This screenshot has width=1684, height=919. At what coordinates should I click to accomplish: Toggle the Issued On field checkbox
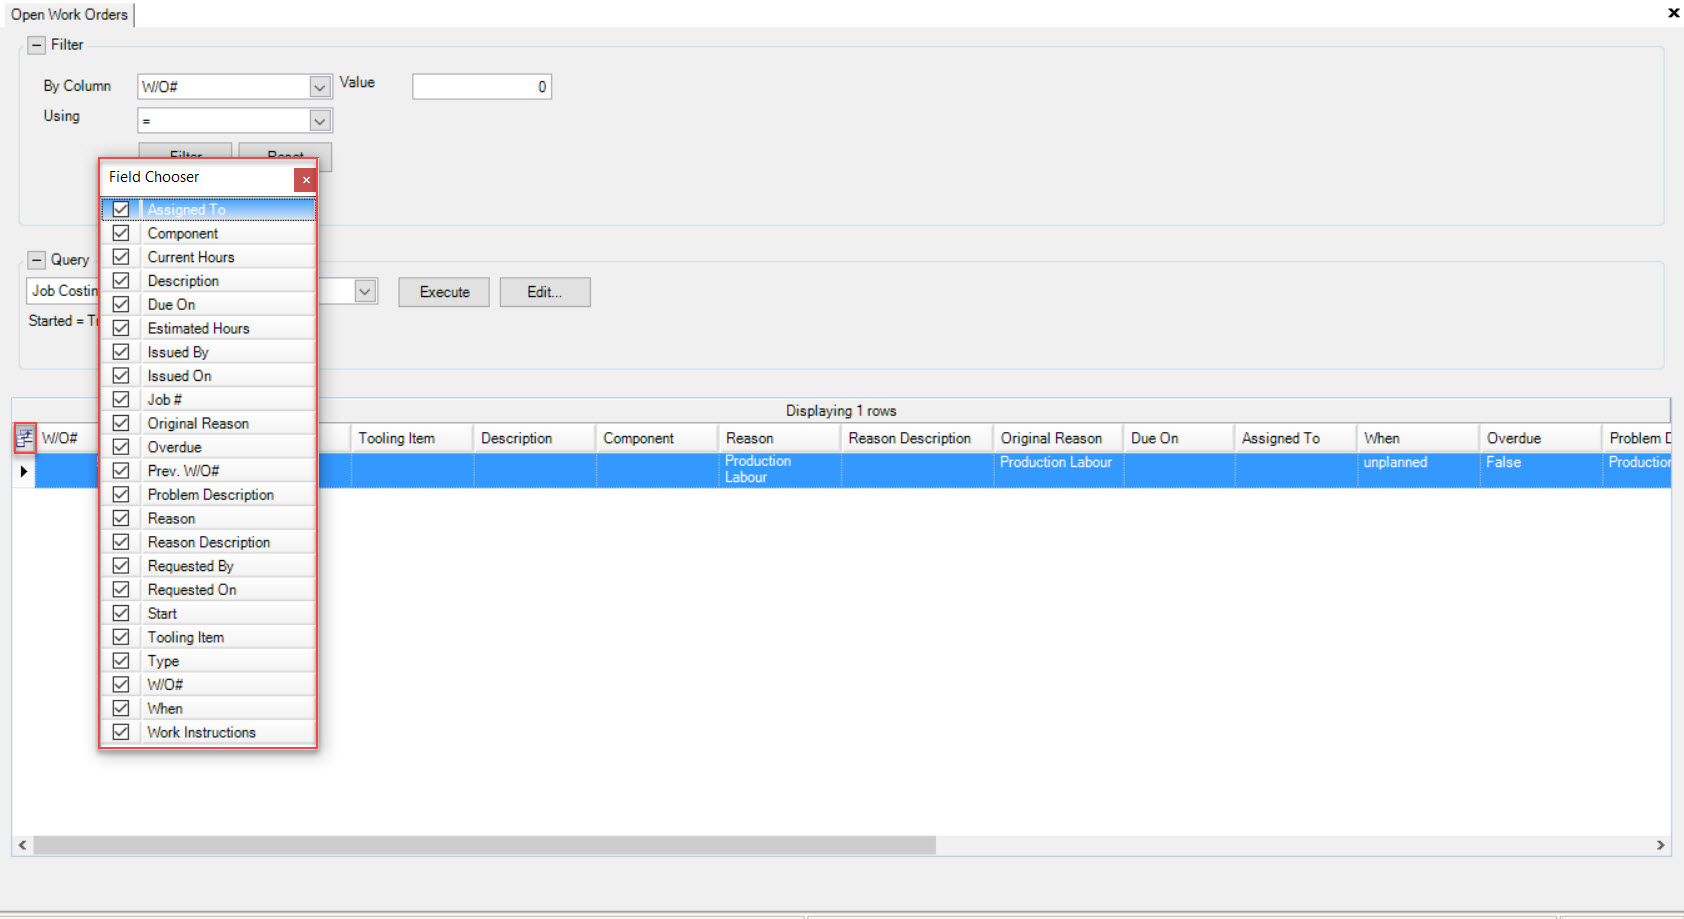pos(121,375)
